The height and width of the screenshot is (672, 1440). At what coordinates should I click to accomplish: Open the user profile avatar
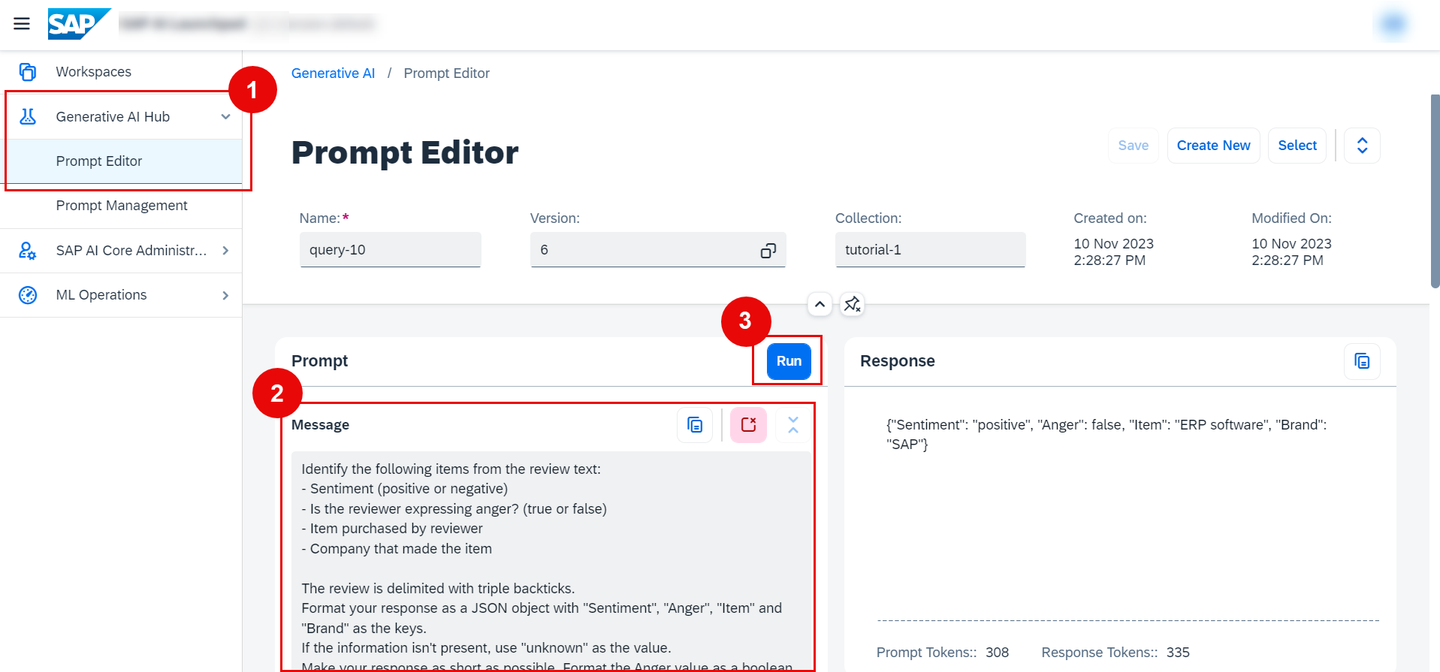[x=1394, y=24]
